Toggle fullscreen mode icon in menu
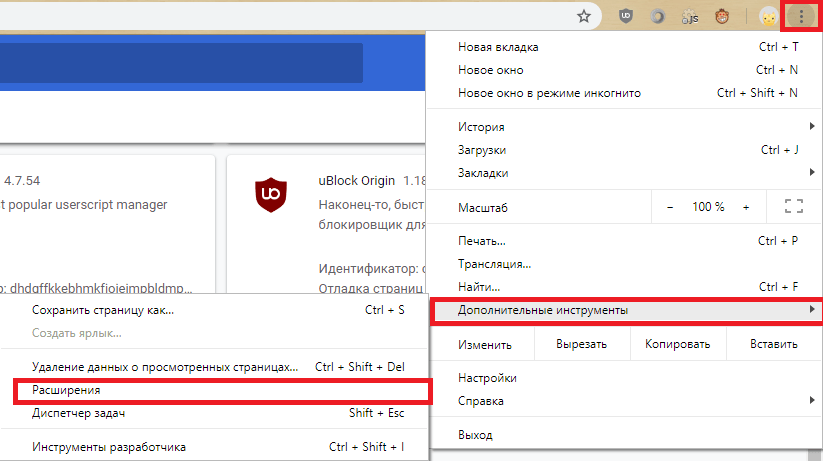 click(x=794, y=206)
